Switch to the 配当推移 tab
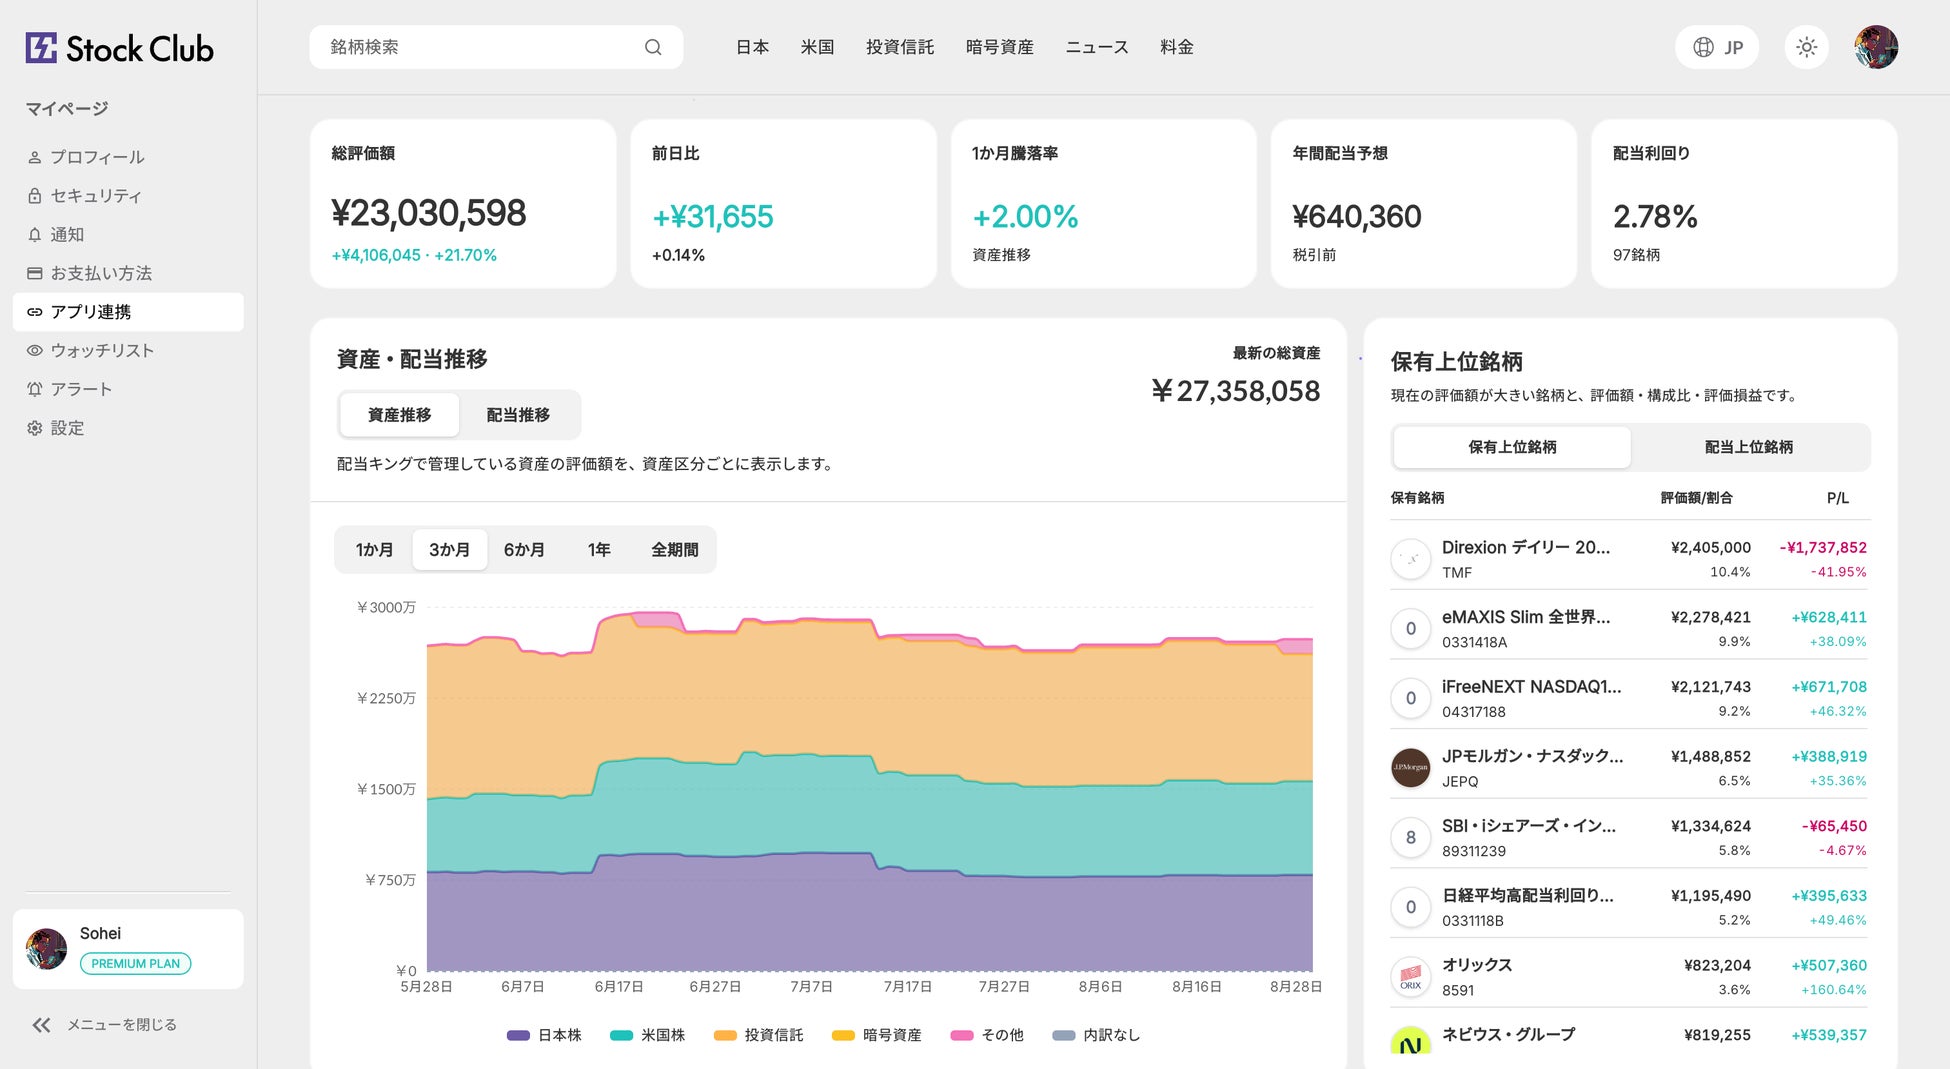Image resolution: width=1950 pixels, height=1069 pixels. pyautogui.click(x=518, y=415)
